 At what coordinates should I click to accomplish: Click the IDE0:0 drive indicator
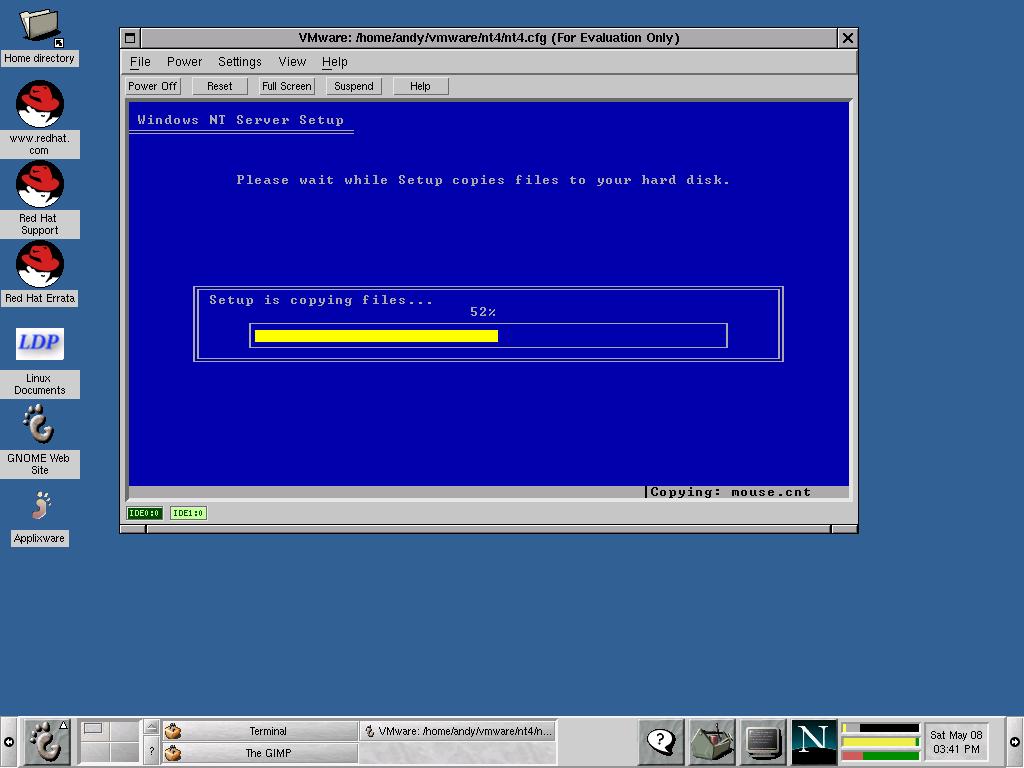pyautogui.click(x=144, y=513)
